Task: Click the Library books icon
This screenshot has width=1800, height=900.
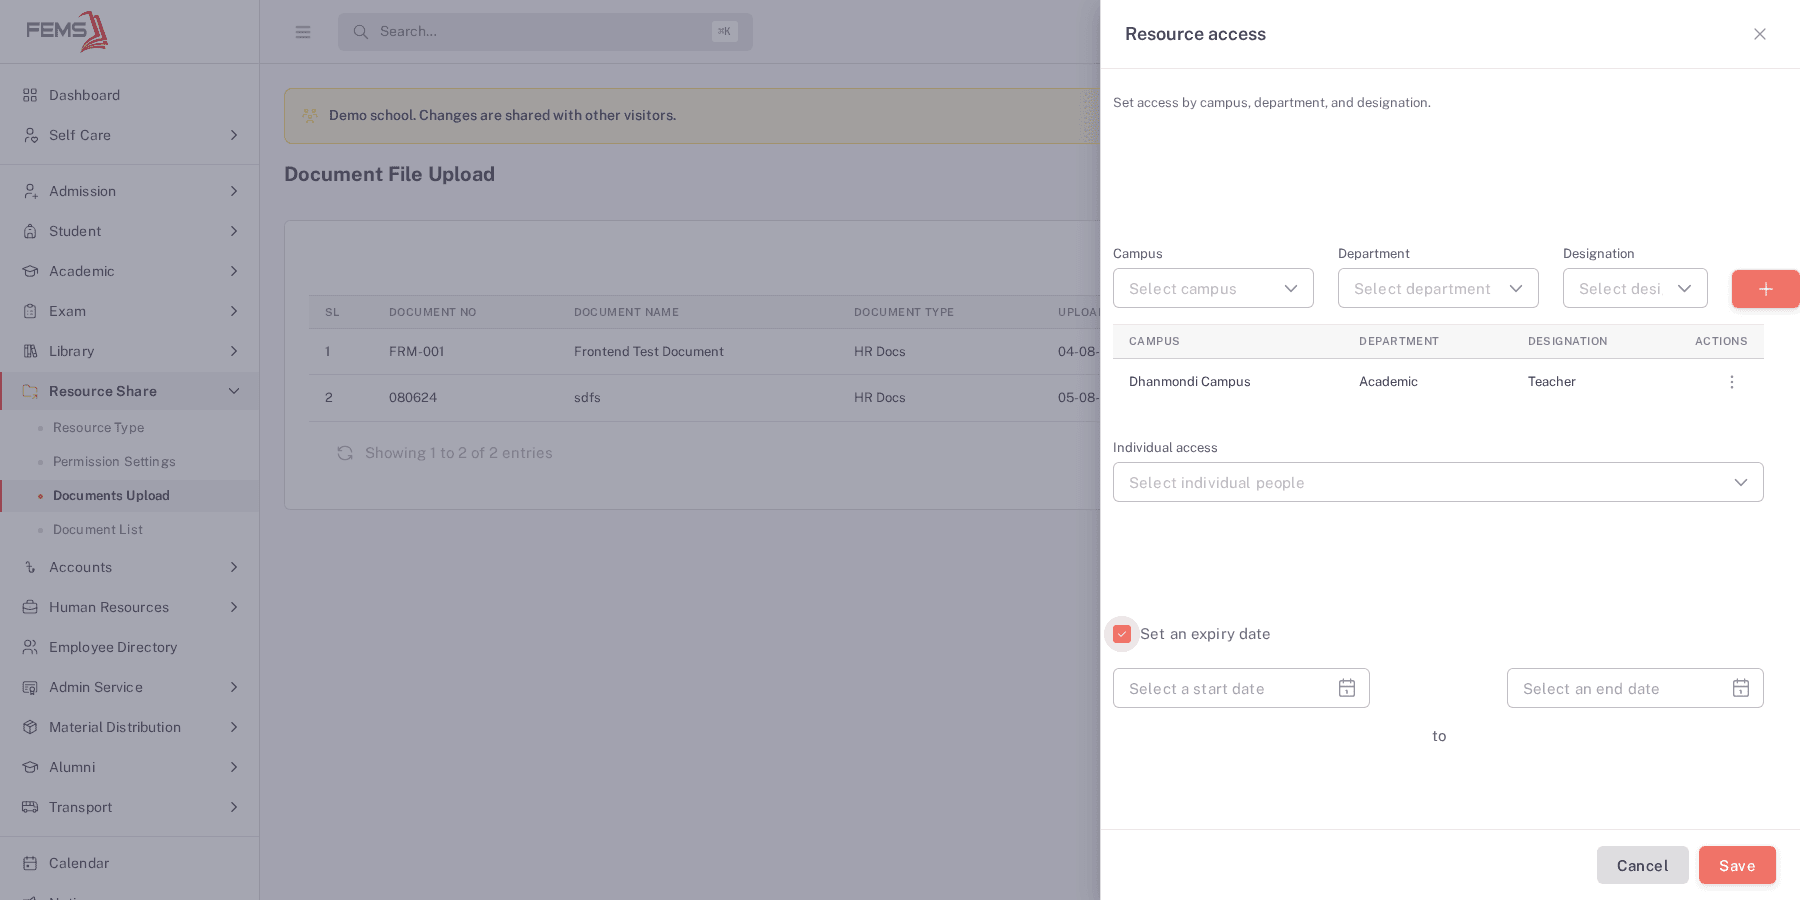Action: tap(30, 351)
